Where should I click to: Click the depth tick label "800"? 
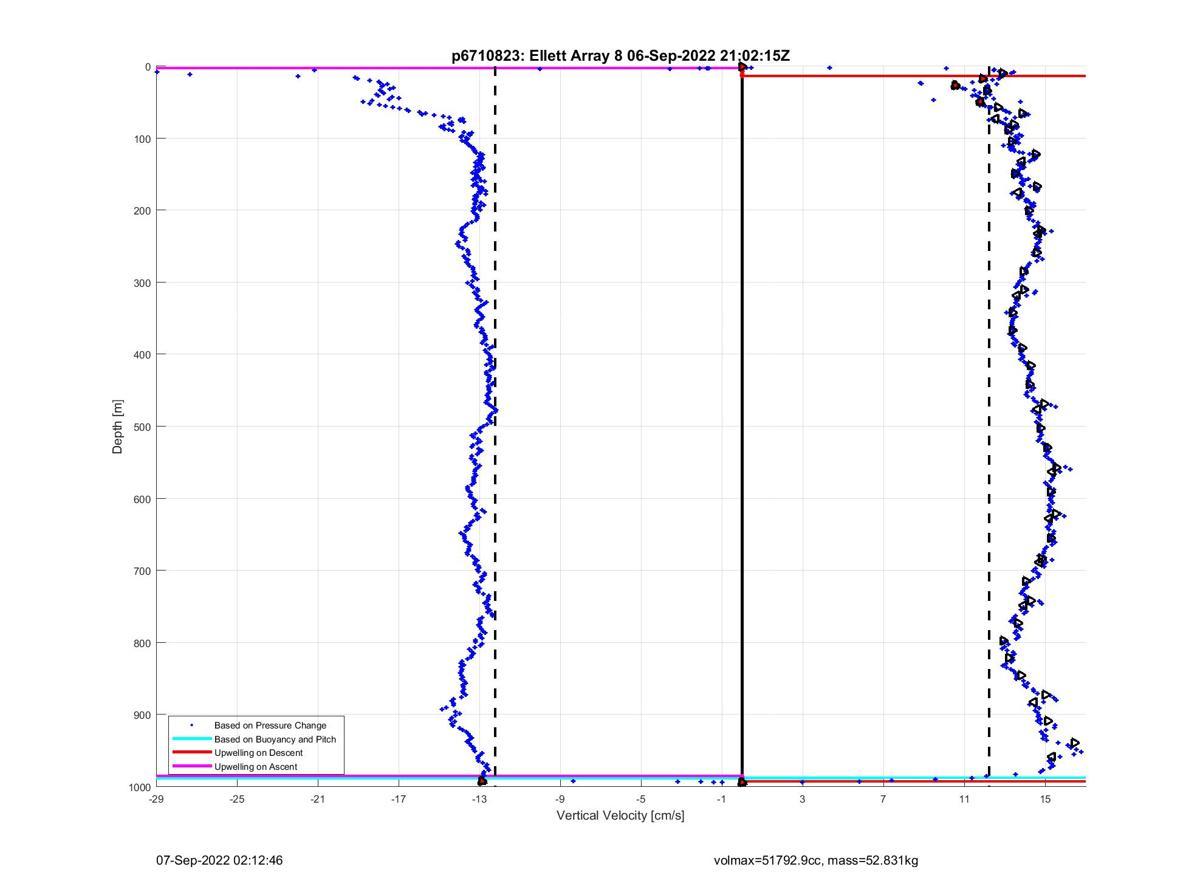142,643
